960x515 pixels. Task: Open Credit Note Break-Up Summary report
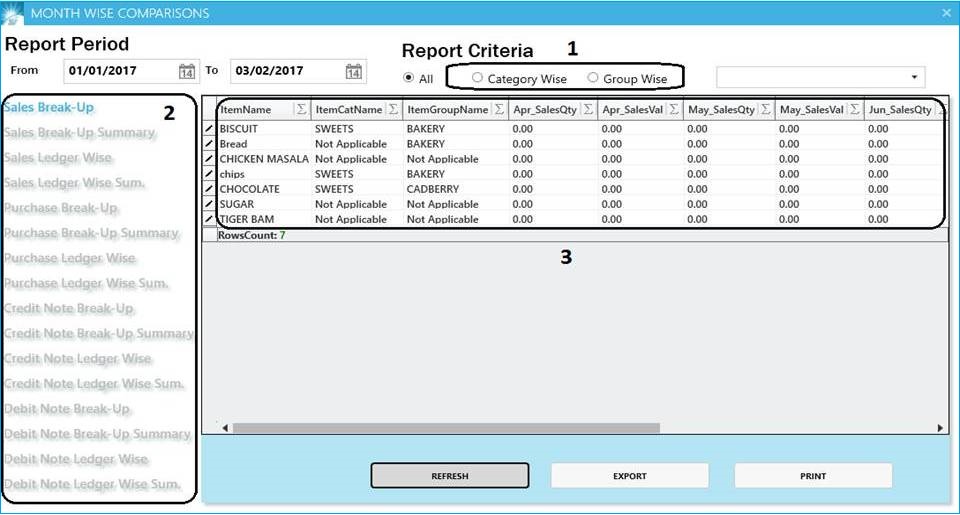(99, 333)
